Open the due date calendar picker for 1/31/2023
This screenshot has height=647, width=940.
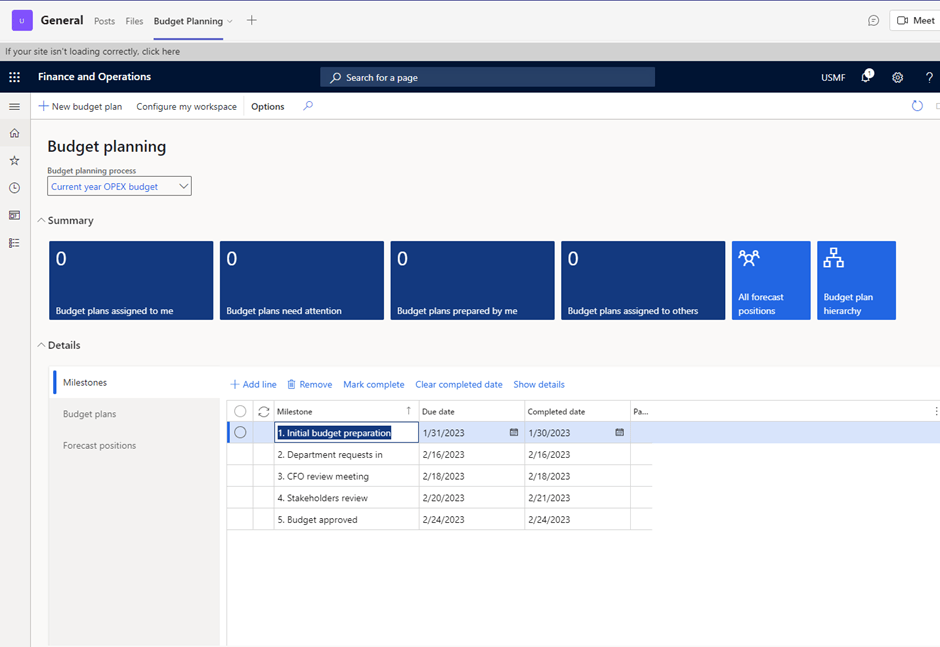point(514,432)
